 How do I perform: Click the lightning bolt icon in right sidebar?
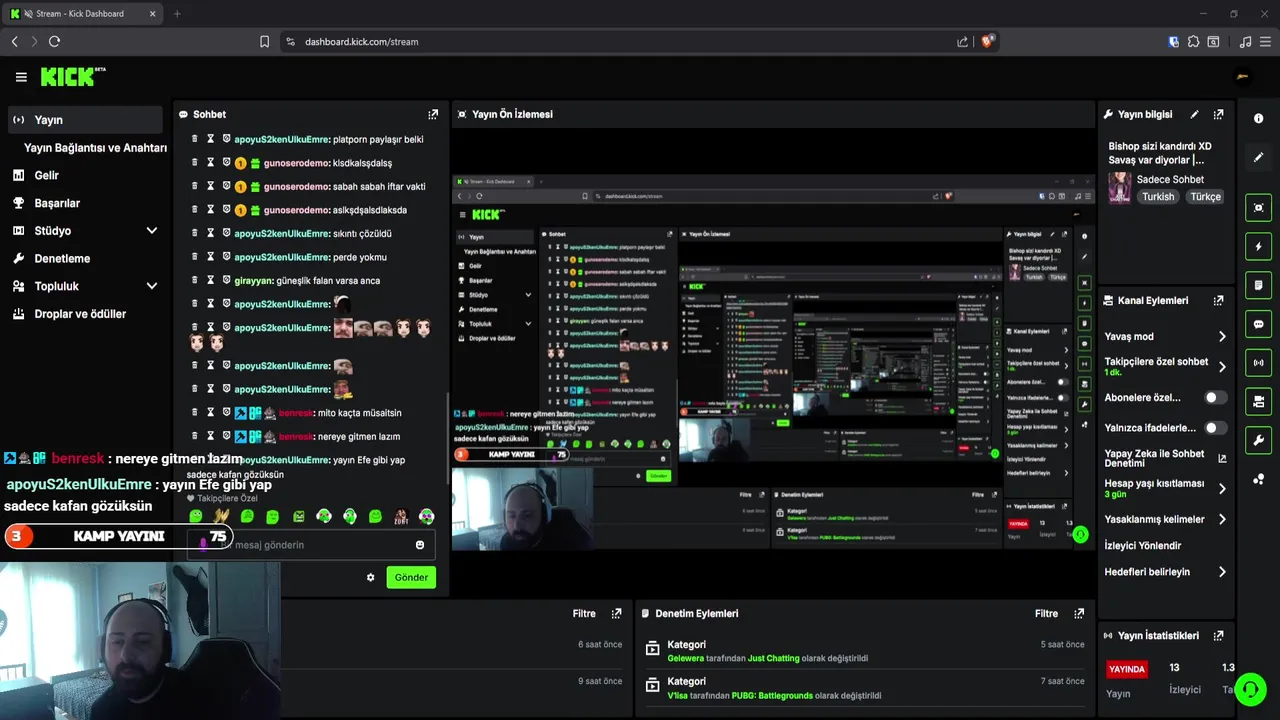1259,247
